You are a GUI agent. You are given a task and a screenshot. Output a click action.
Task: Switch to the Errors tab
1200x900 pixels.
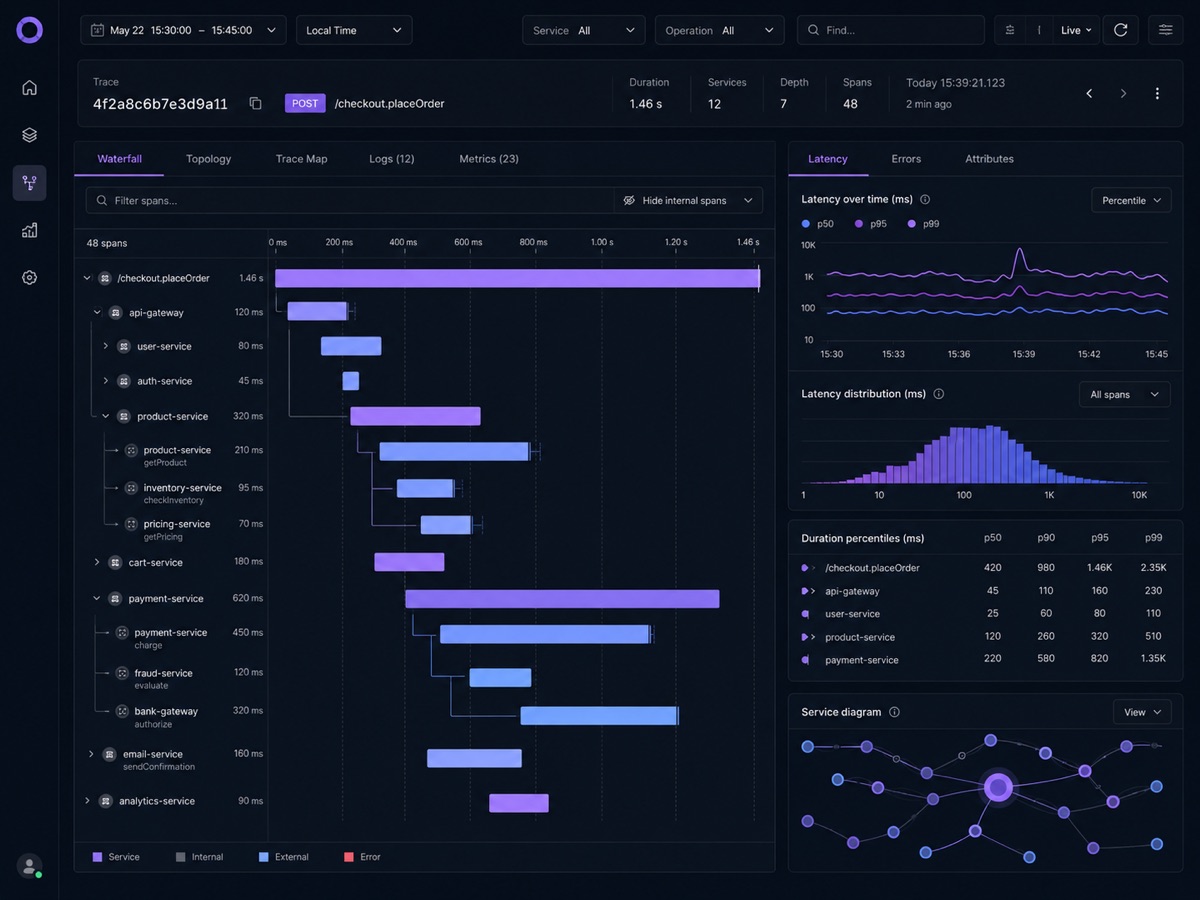[x=906, y=159]
